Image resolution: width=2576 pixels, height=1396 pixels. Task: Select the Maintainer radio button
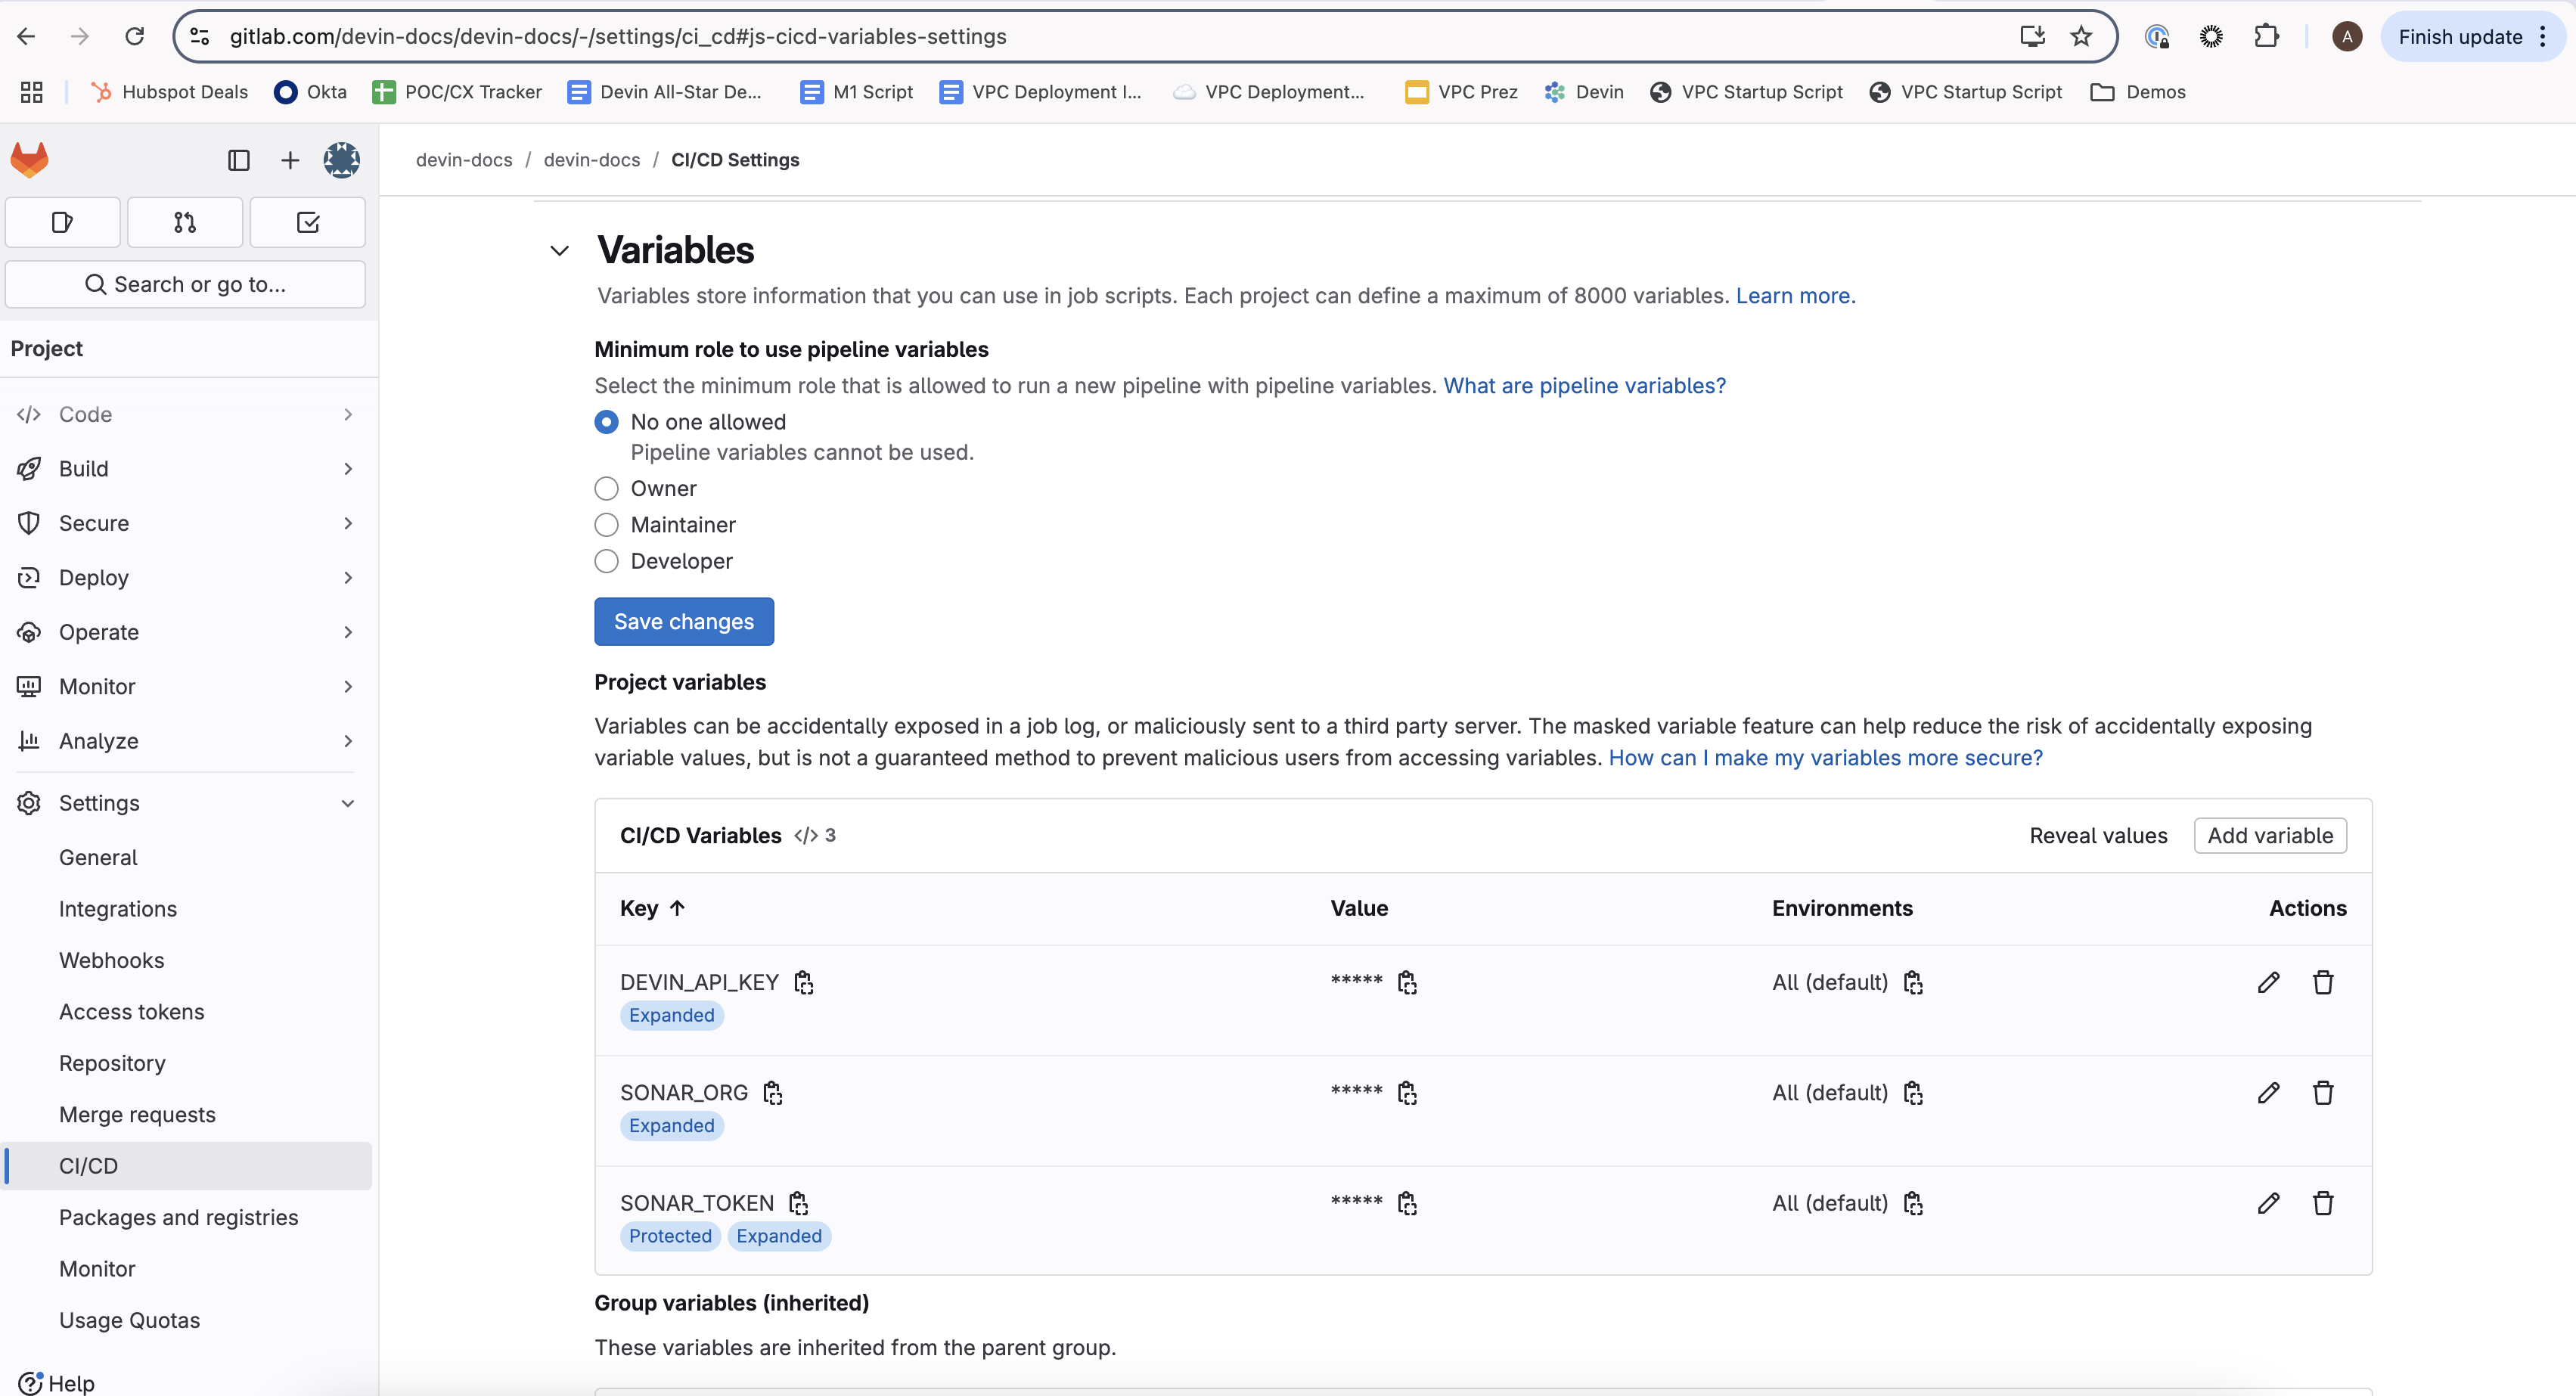coord(606,524)
